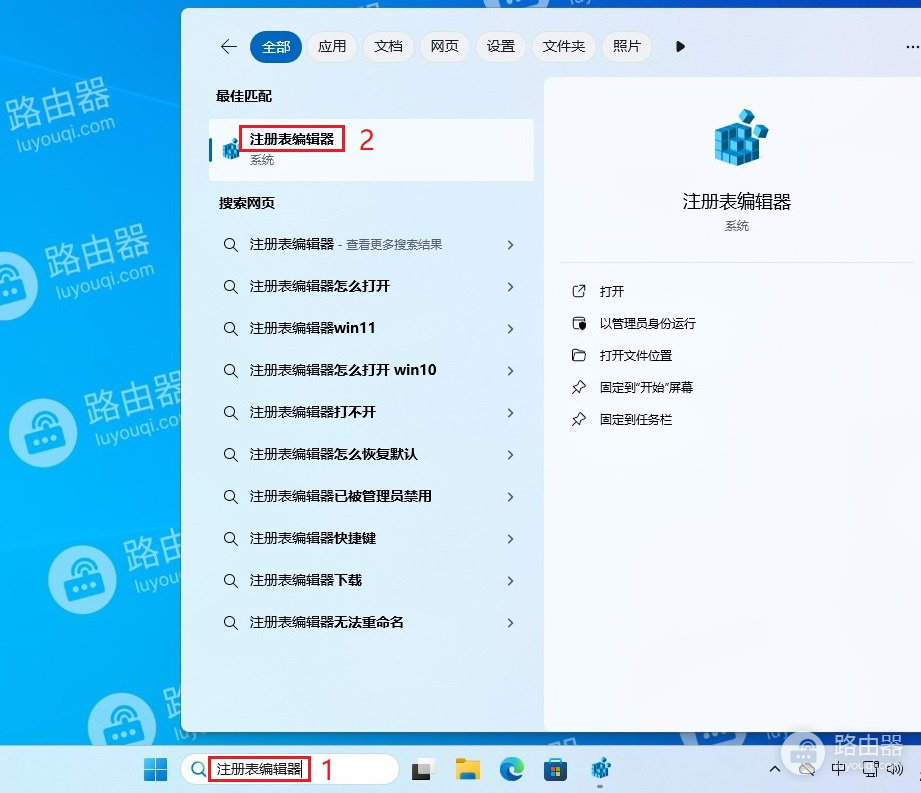
Task: Expand chevron next to 注册表编辑器下载
Action: click(x=510, y=580)
